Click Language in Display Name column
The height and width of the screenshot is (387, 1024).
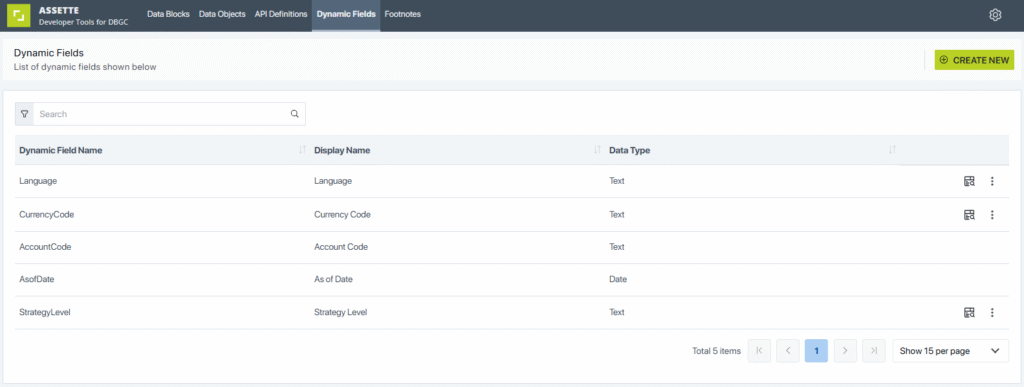pos(333,181)
